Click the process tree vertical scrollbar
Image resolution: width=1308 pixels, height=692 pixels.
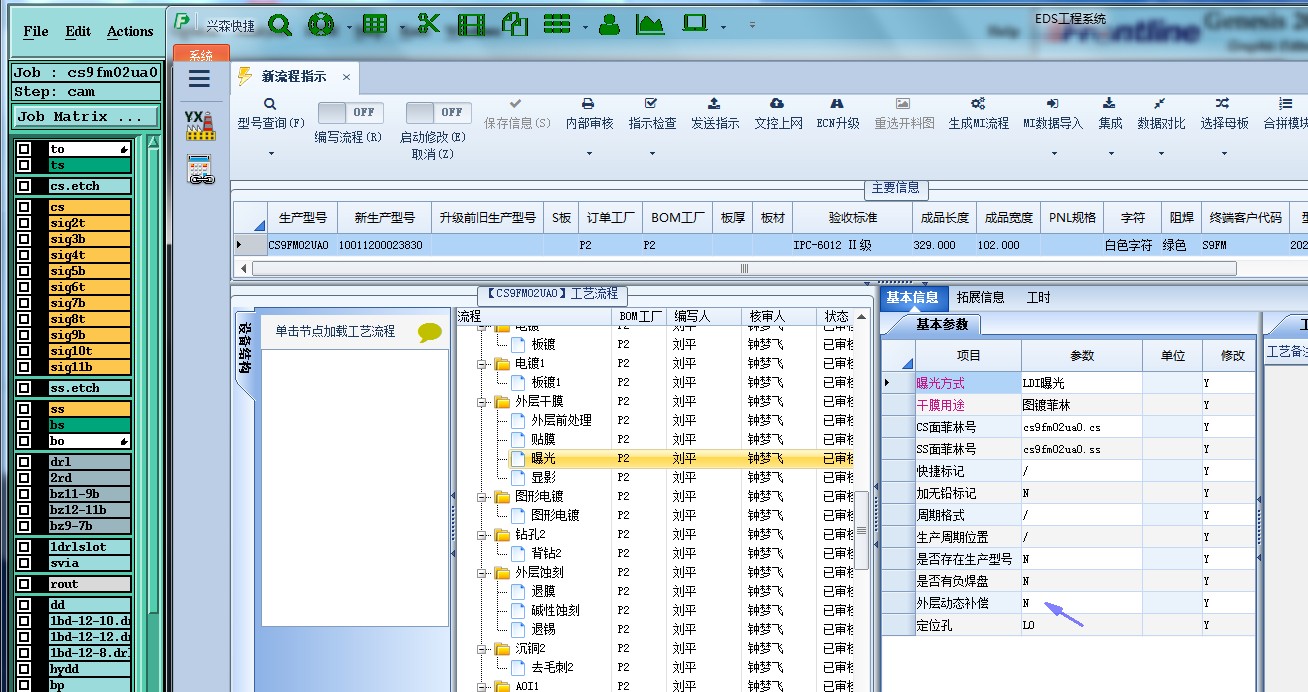tap(861, 531)
